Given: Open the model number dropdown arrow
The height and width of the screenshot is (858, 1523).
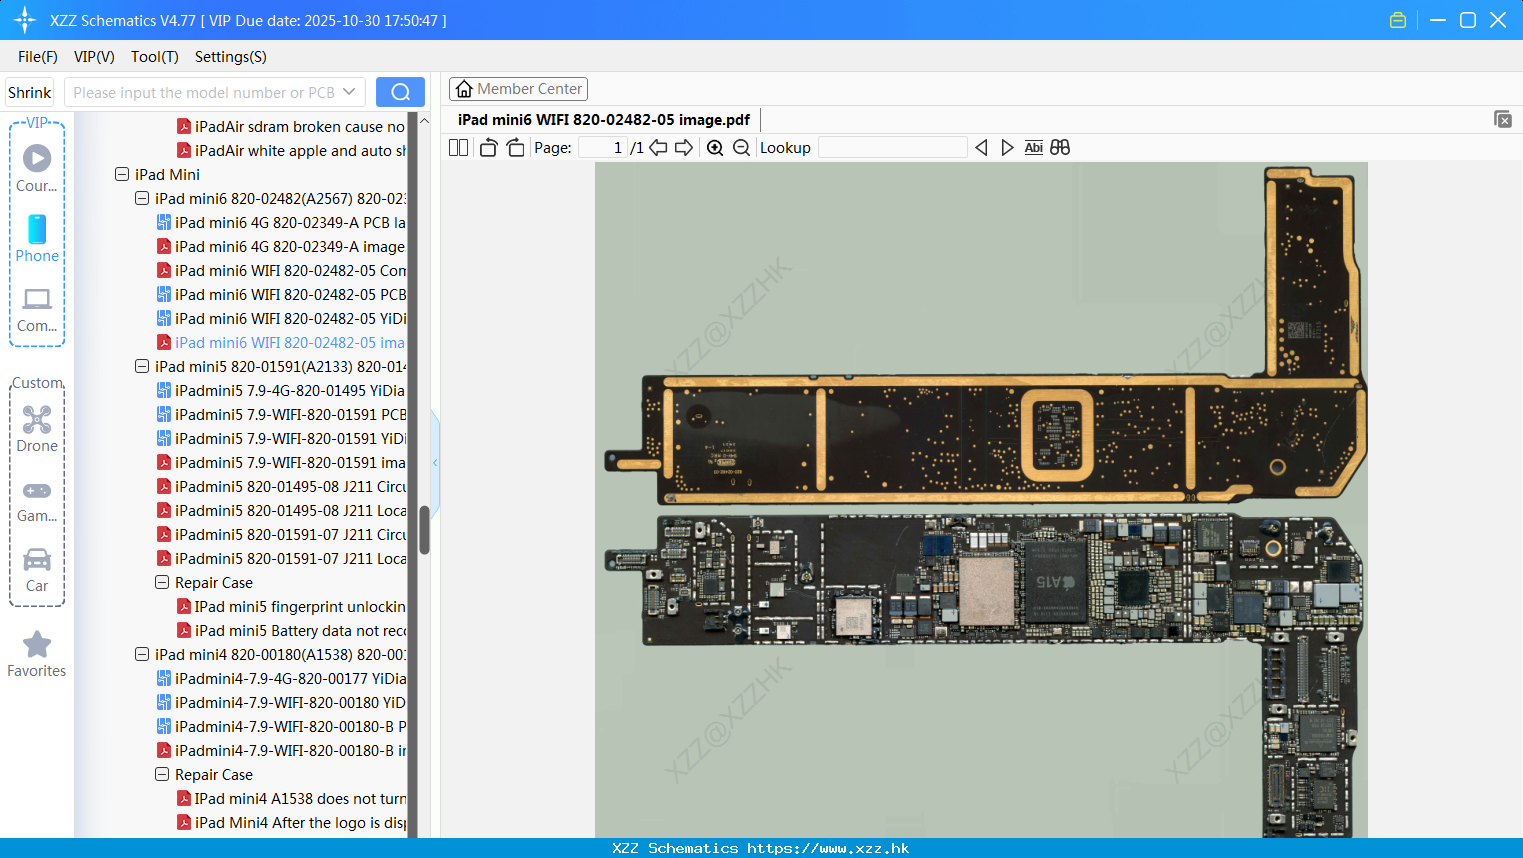Looking at the screenshot, I should click(349, 92).
